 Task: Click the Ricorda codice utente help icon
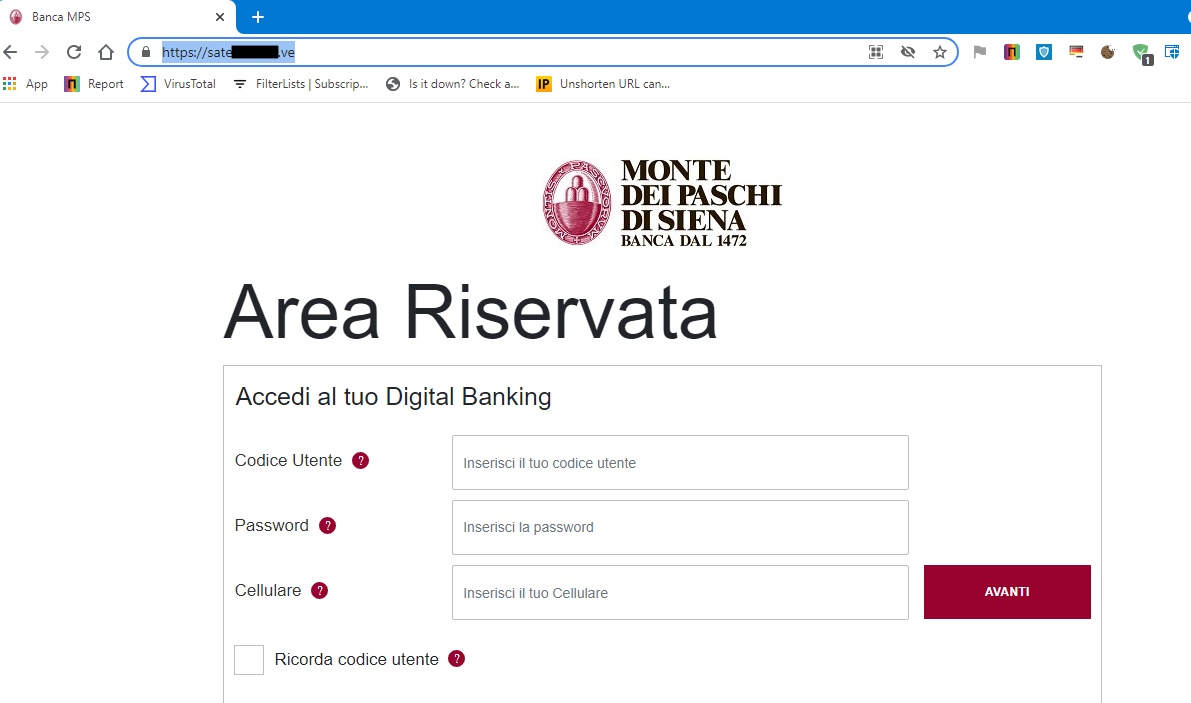click(x=456, y=659)
